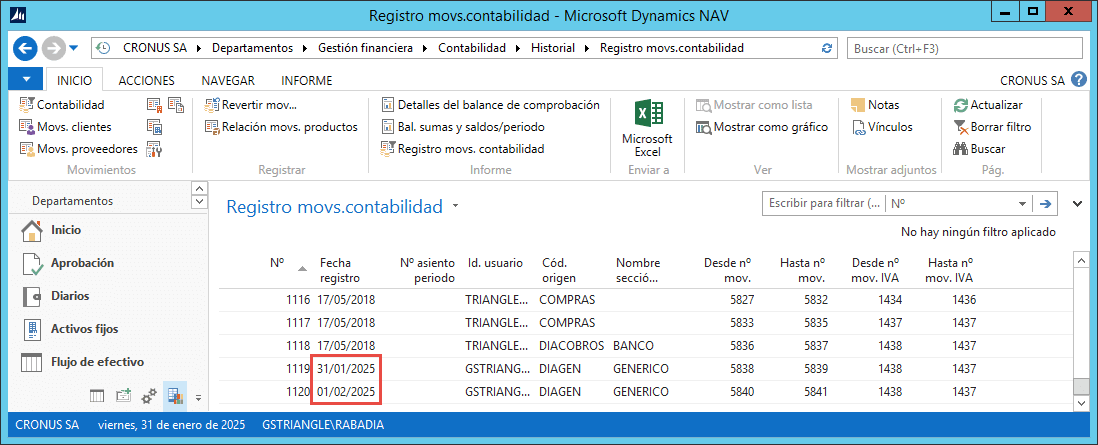Screen dimensions: 1098x445
Task: Click small ledger icon with orange building
Action: tap(154, 105)
